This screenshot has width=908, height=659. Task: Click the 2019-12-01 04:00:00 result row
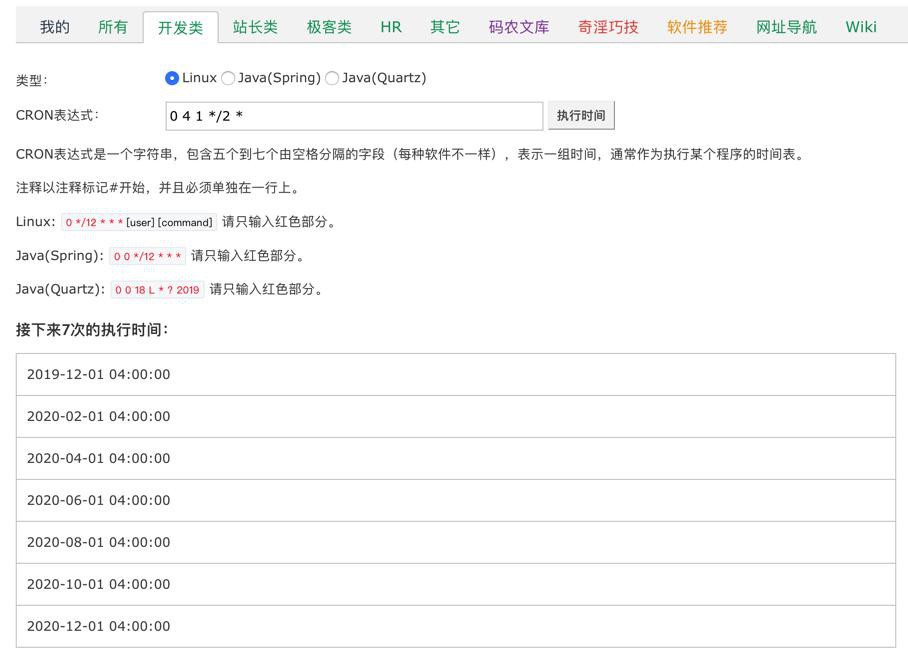[x=455, y=374]
